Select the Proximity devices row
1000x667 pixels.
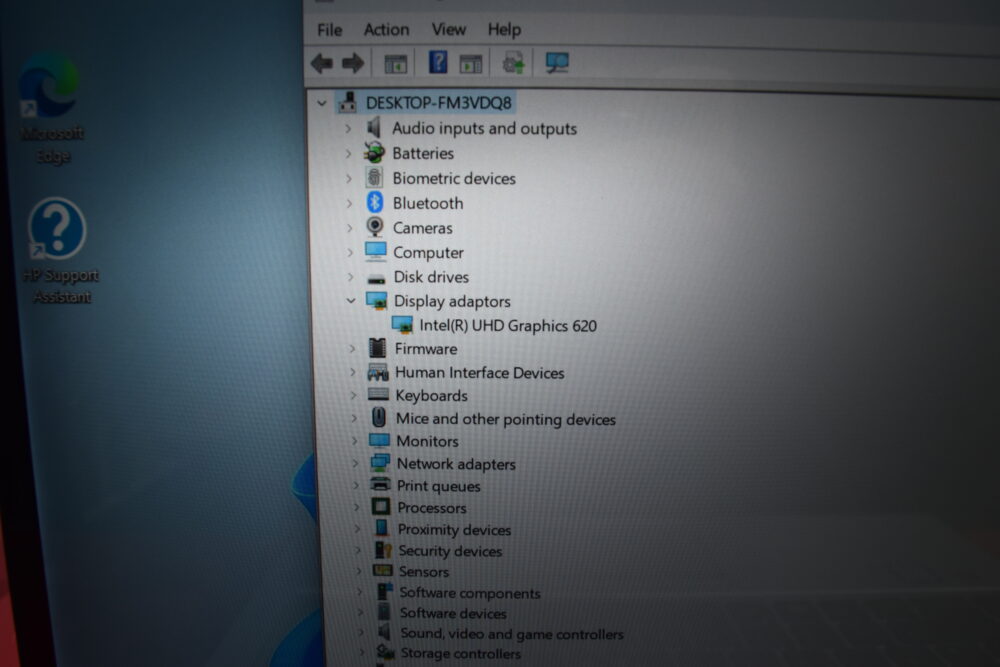tap(454, 530)
